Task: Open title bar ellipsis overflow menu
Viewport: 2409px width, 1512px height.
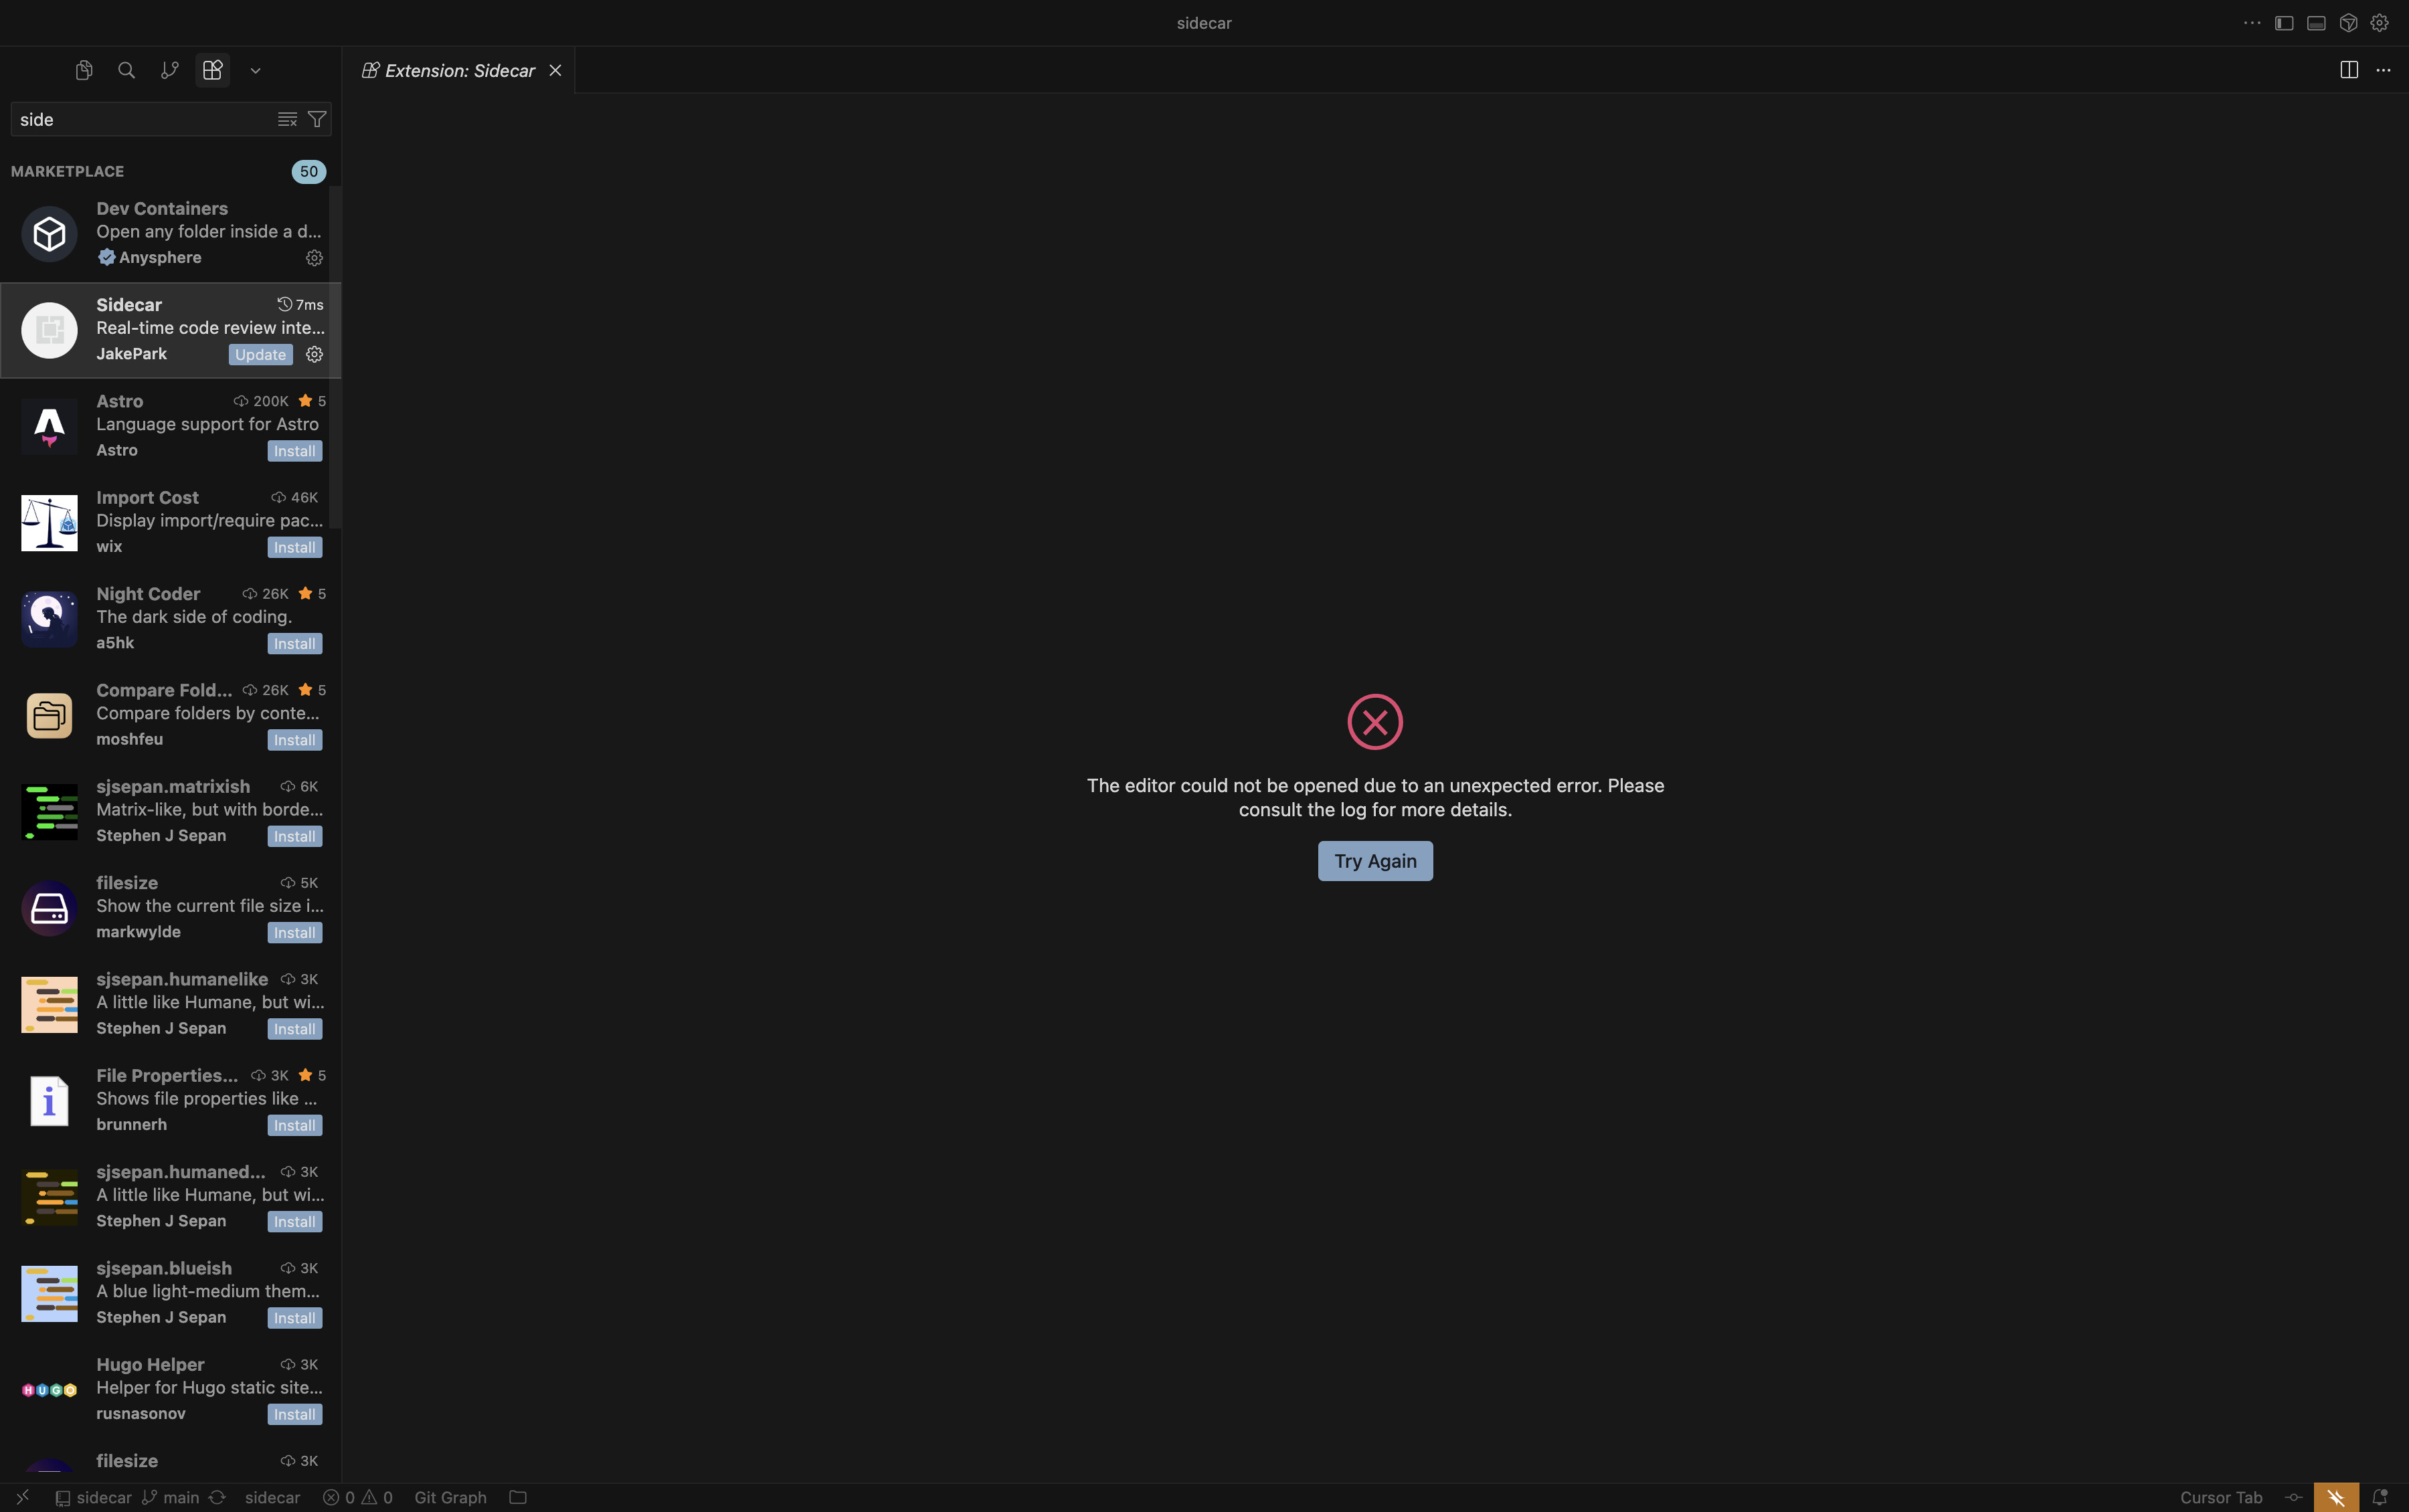Action: coord(2252,23)
